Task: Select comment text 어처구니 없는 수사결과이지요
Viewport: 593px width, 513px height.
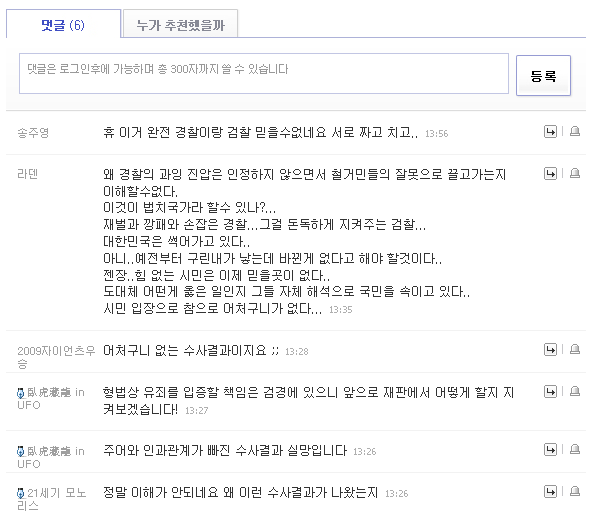Action: (x=185, y=351)
